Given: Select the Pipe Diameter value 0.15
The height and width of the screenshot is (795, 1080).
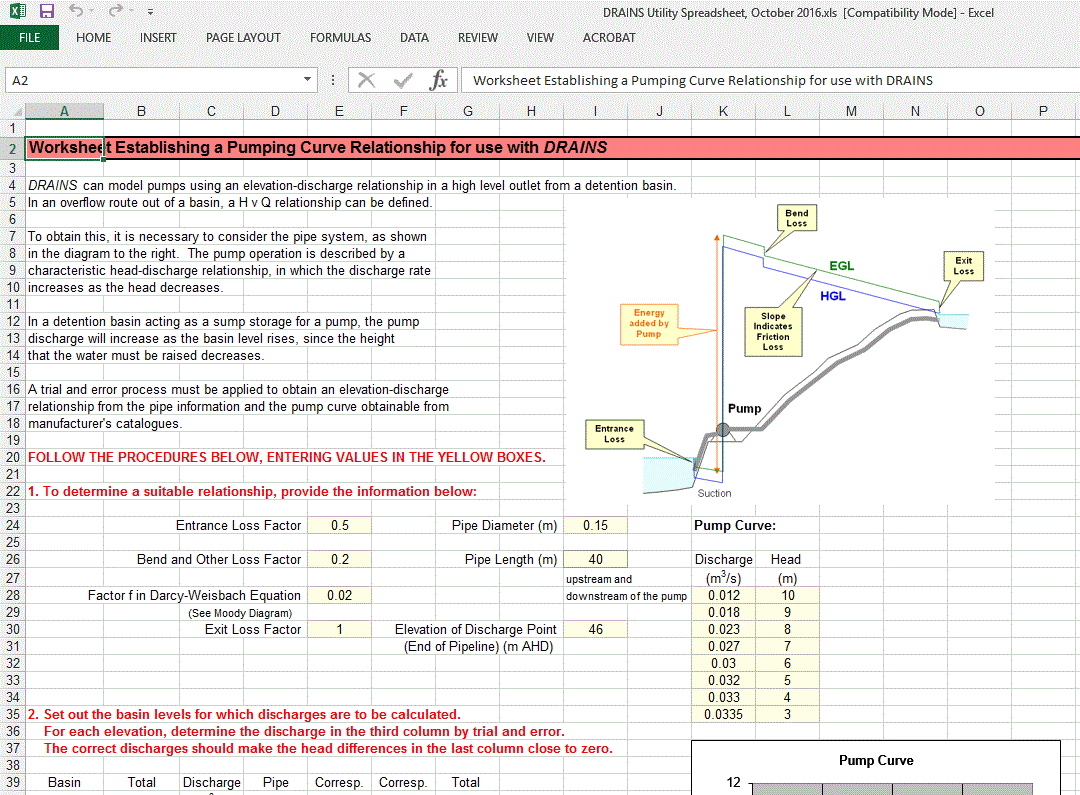Looking at the screenshot, I should [596, 526].
